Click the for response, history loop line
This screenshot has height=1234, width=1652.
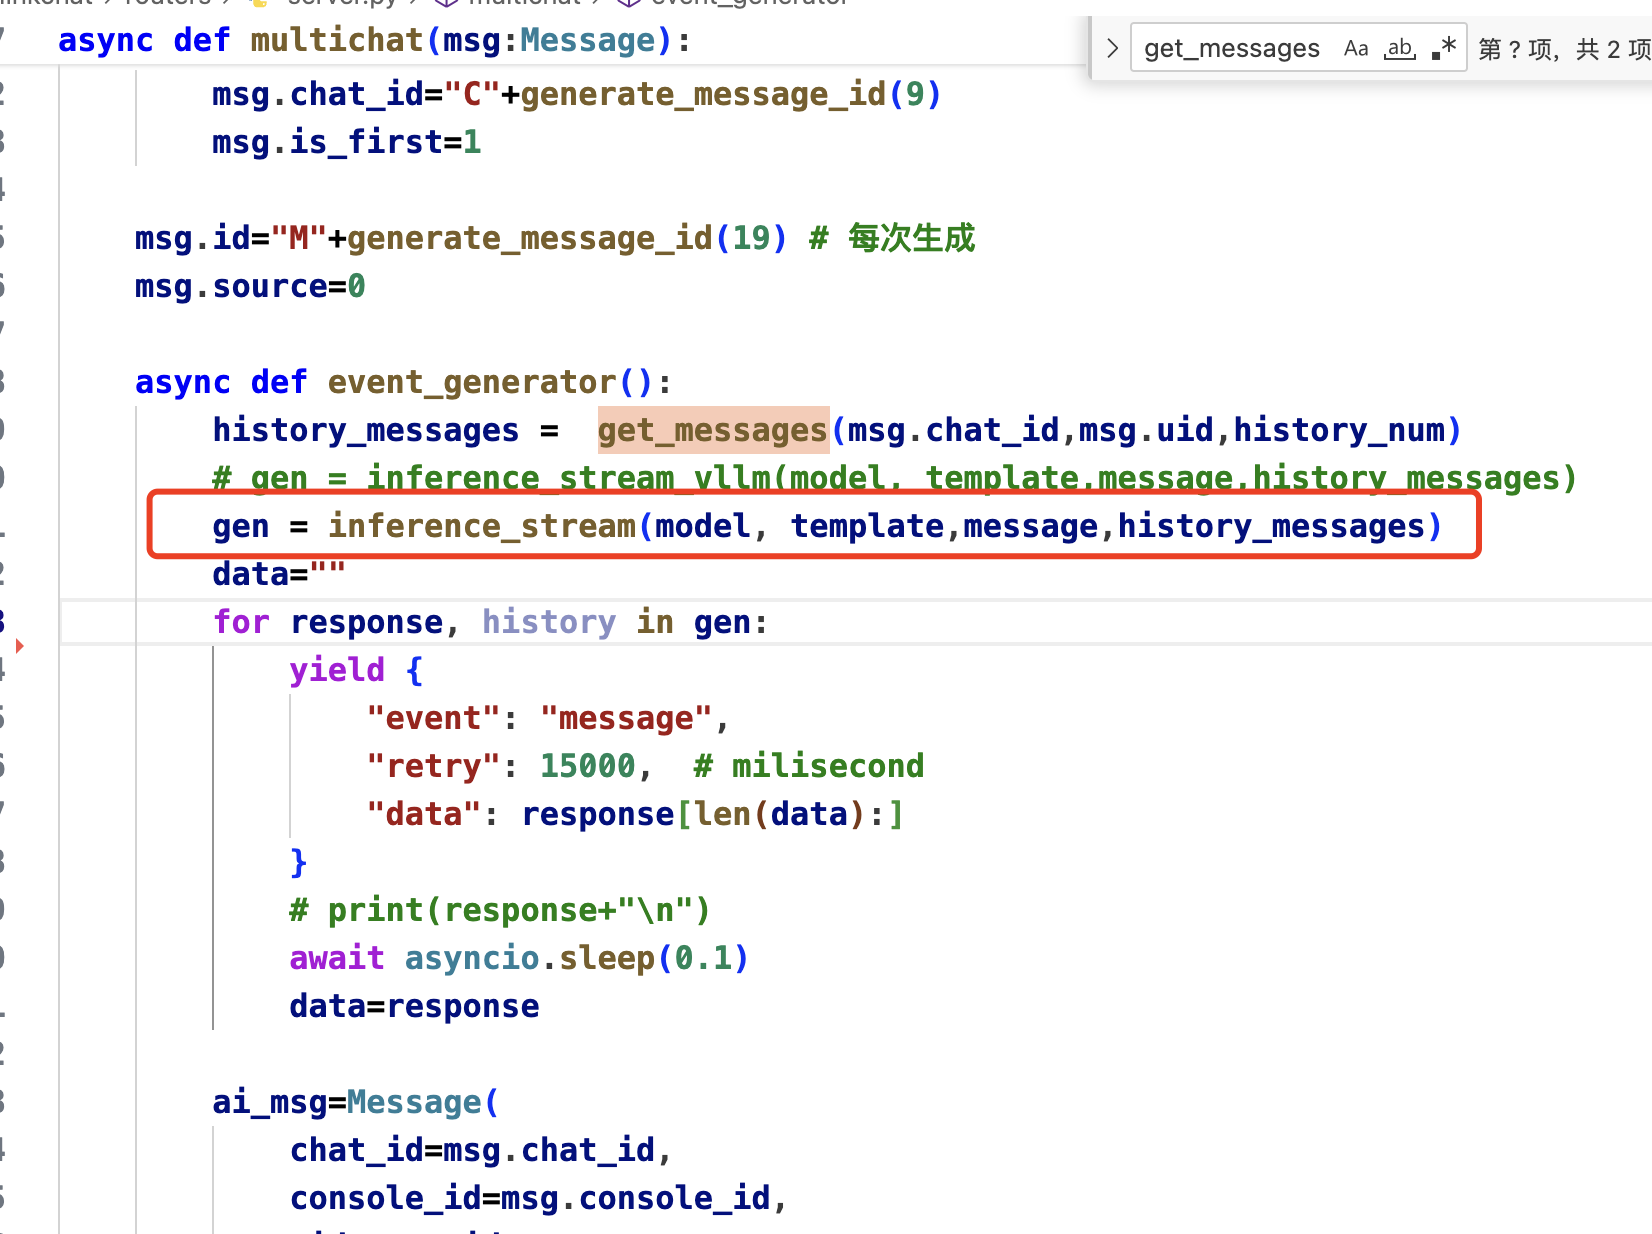pos(490,622)
